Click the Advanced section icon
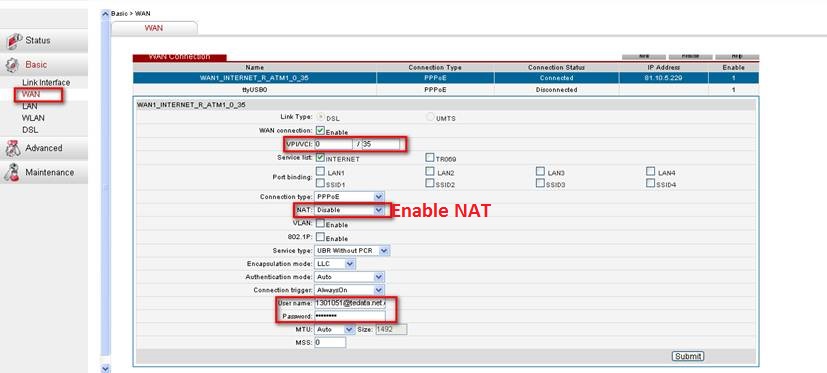This screenshot has width=827, height=373. [13, 148]
